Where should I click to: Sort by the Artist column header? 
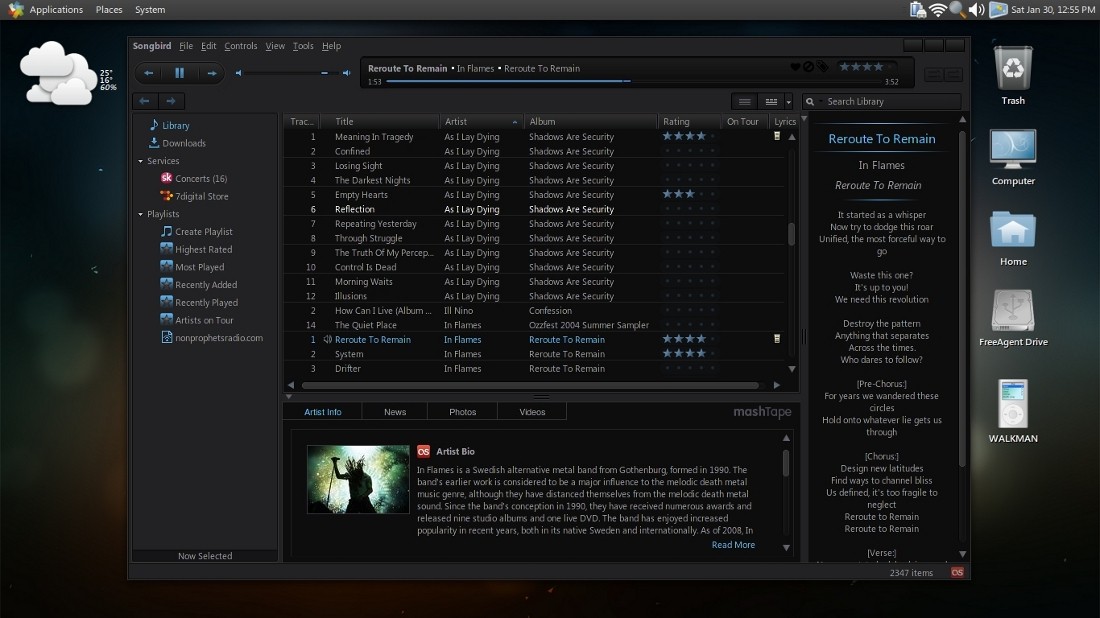click(481, 121)
